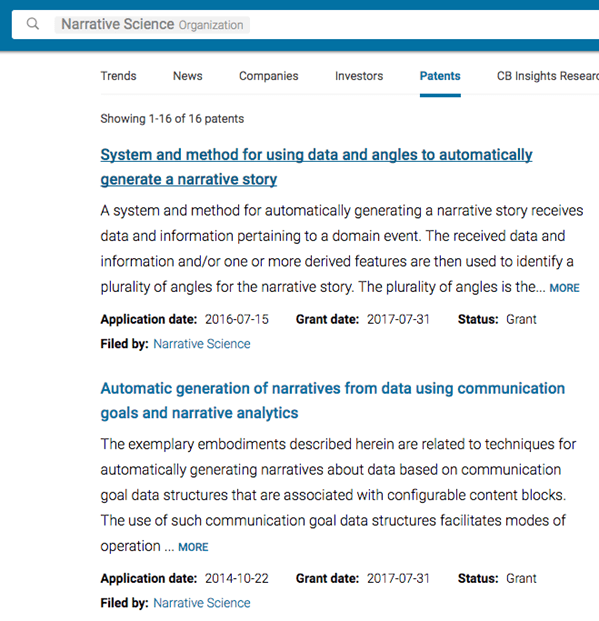
Task: Open the 'Automatic generation of narratives from data' patent
Action: click(332, 389)
